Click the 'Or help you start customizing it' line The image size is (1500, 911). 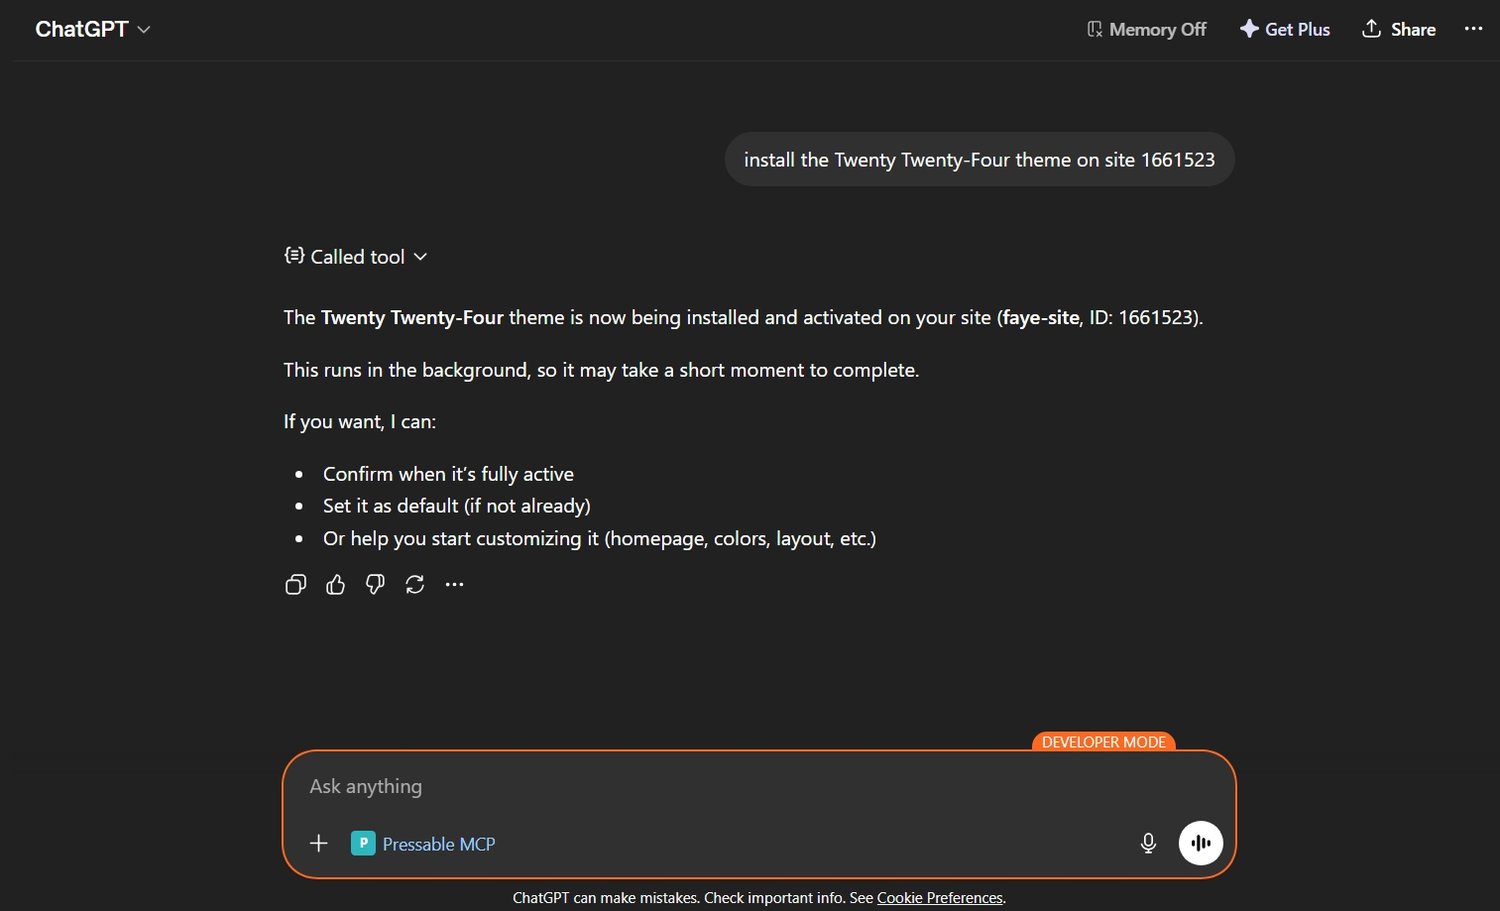(599, 538)
